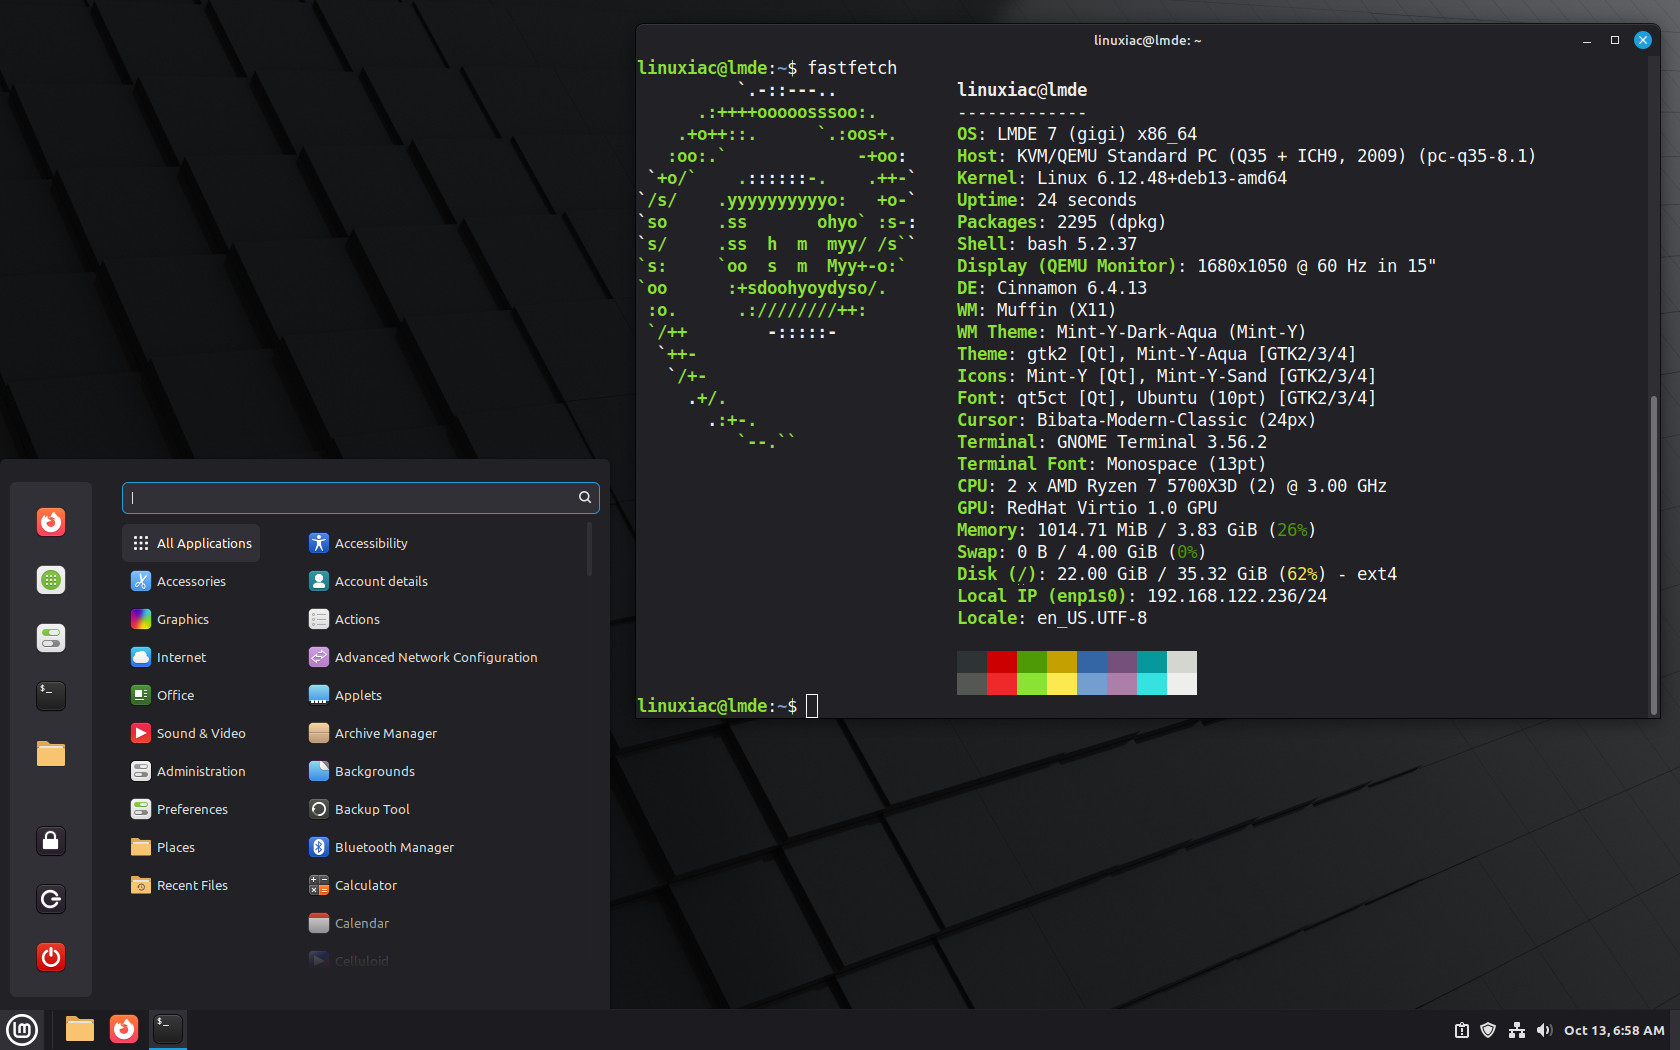Open Advanced Network Configuration
Viewport: 1680px width, 1050px height.
[435, 657]
